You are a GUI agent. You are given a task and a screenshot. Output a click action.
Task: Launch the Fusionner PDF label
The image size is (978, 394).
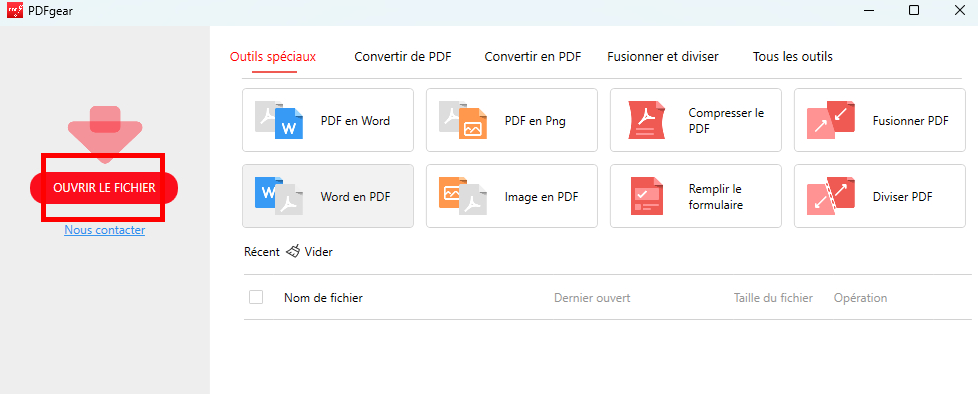click(911, 121)
